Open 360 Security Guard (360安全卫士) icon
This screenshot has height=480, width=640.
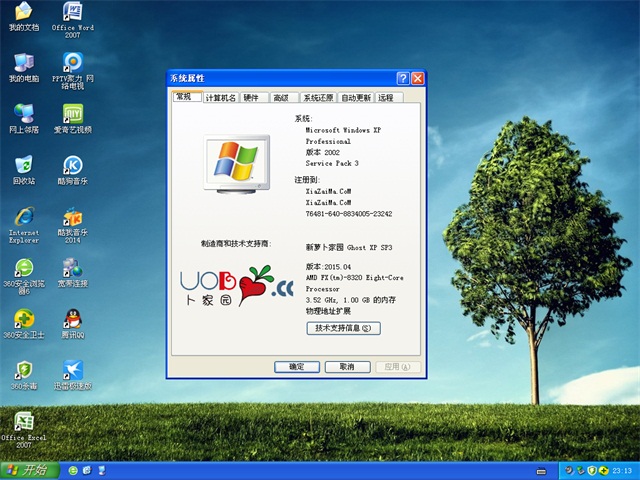coord(23,319)
